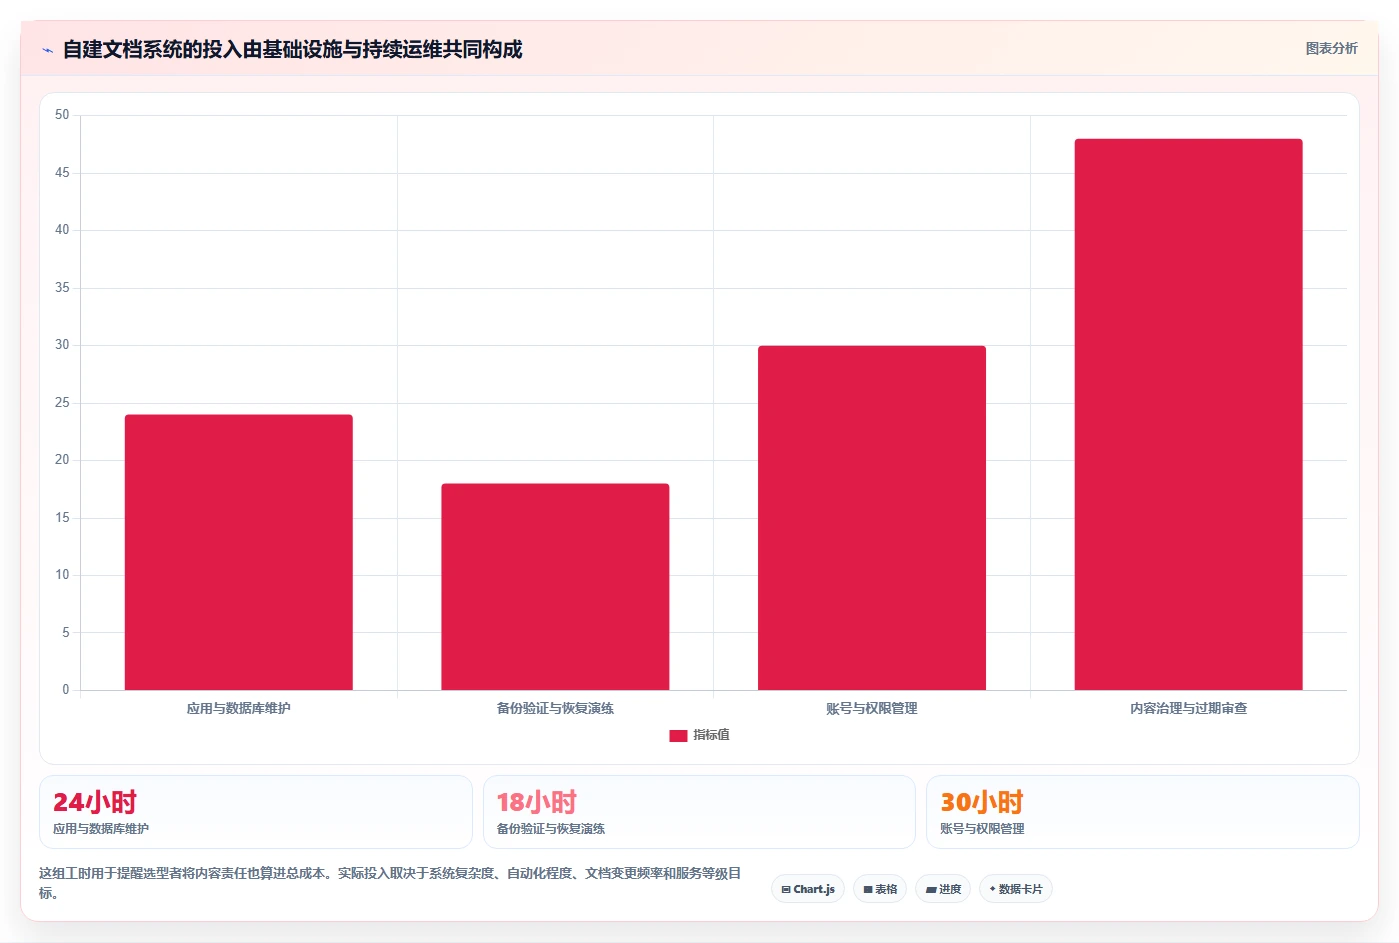
Task: Toggle the 指标值 legend color swatch
Action: coord(678,735)
